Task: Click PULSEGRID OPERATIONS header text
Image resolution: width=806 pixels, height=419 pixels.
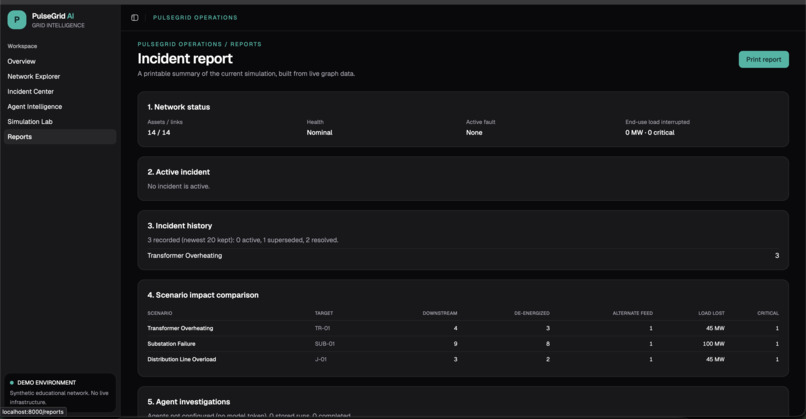Action: [195, 17]
